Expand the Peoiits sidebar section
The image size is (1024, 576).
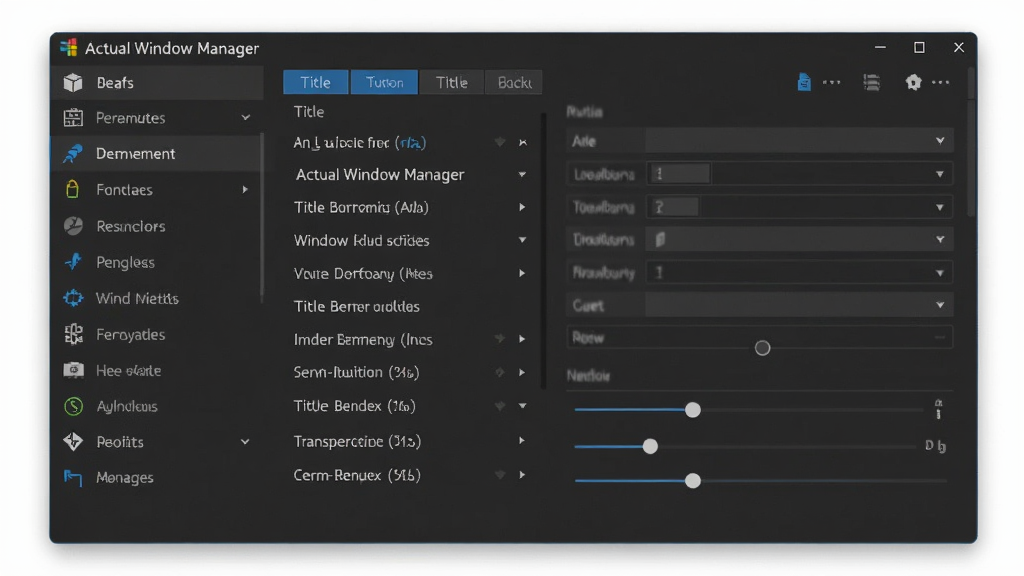[x=245, y=441]
